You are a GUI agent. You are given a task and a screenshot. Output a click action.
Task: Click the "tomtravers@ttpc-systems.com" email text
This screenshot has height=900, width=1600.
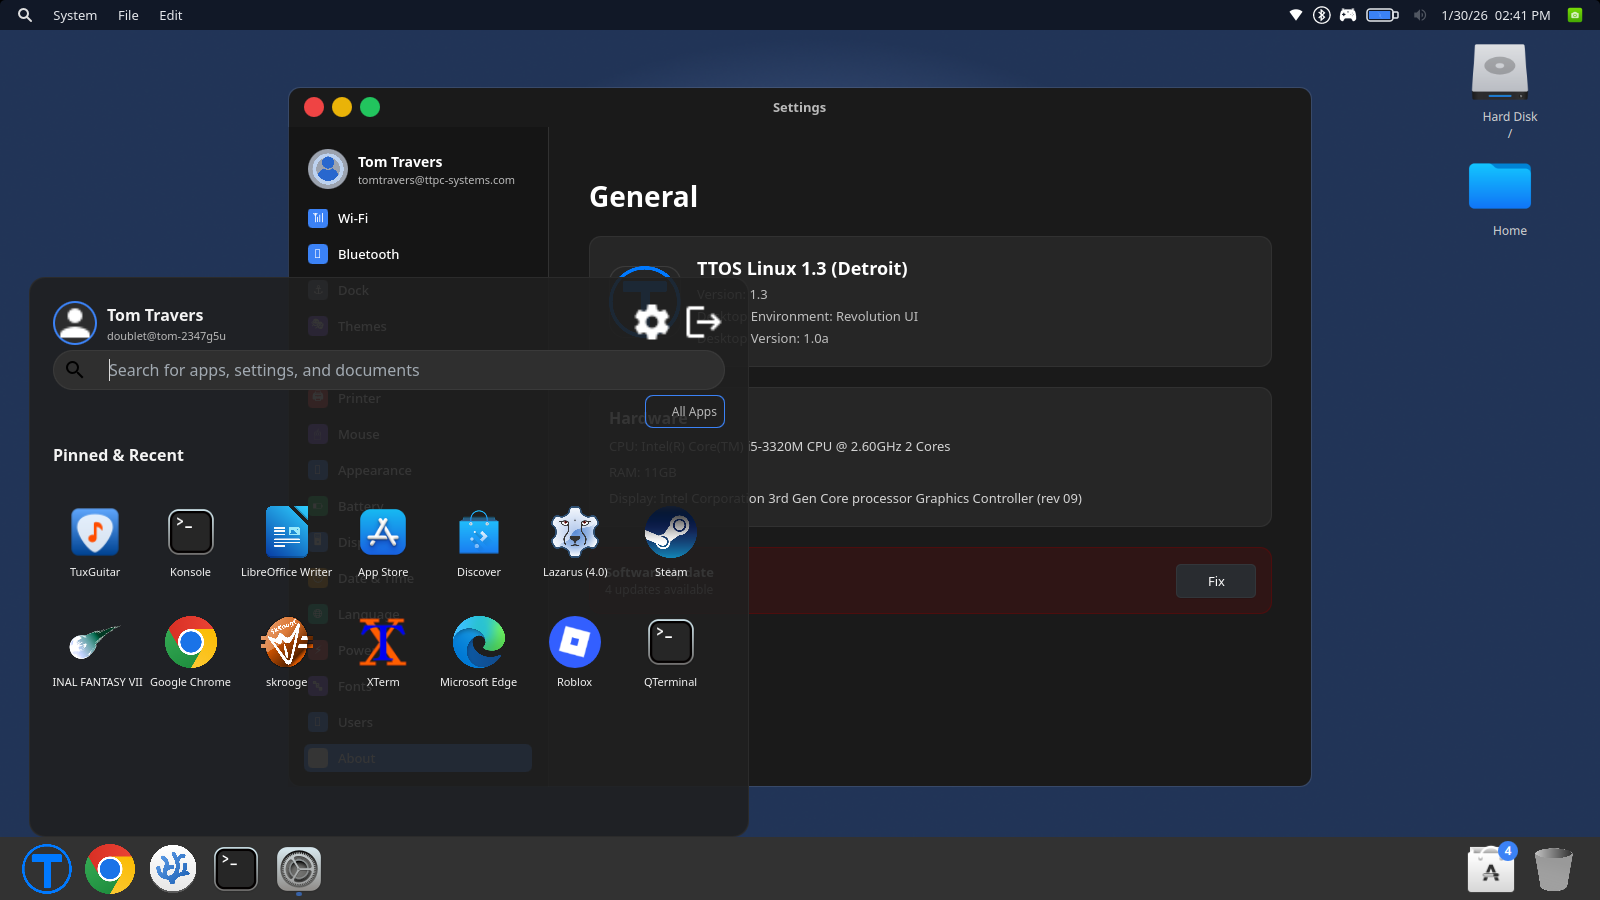click(436, 180)
